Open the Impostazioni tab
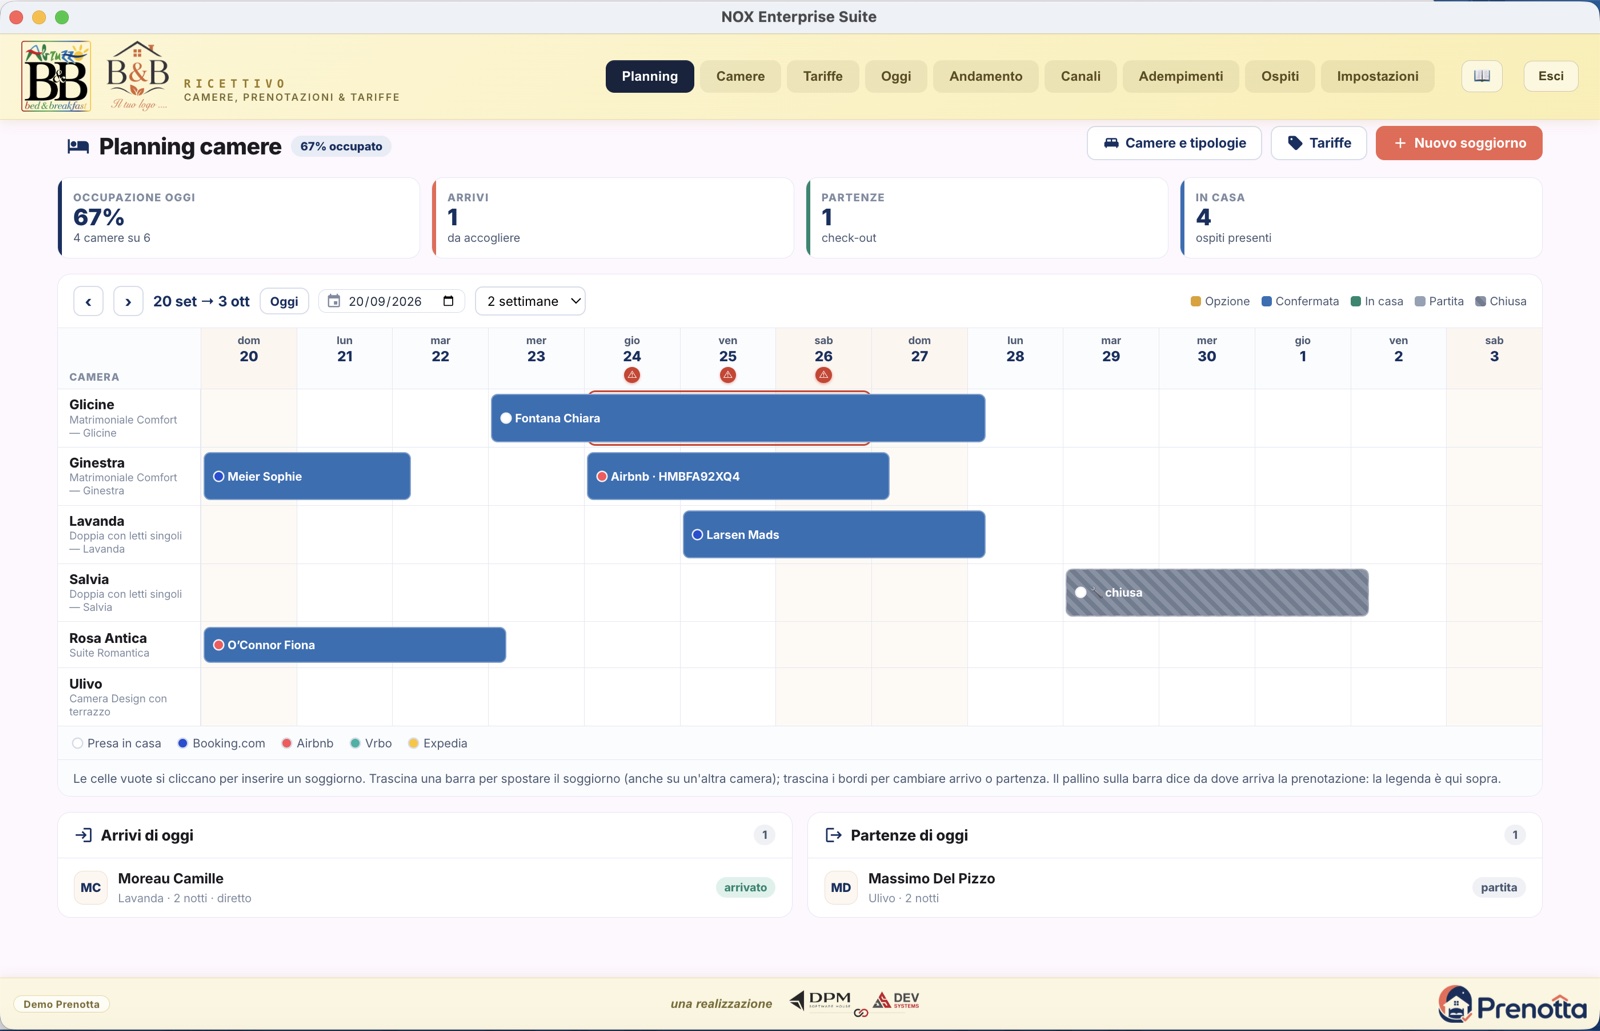 (1378, 76)
